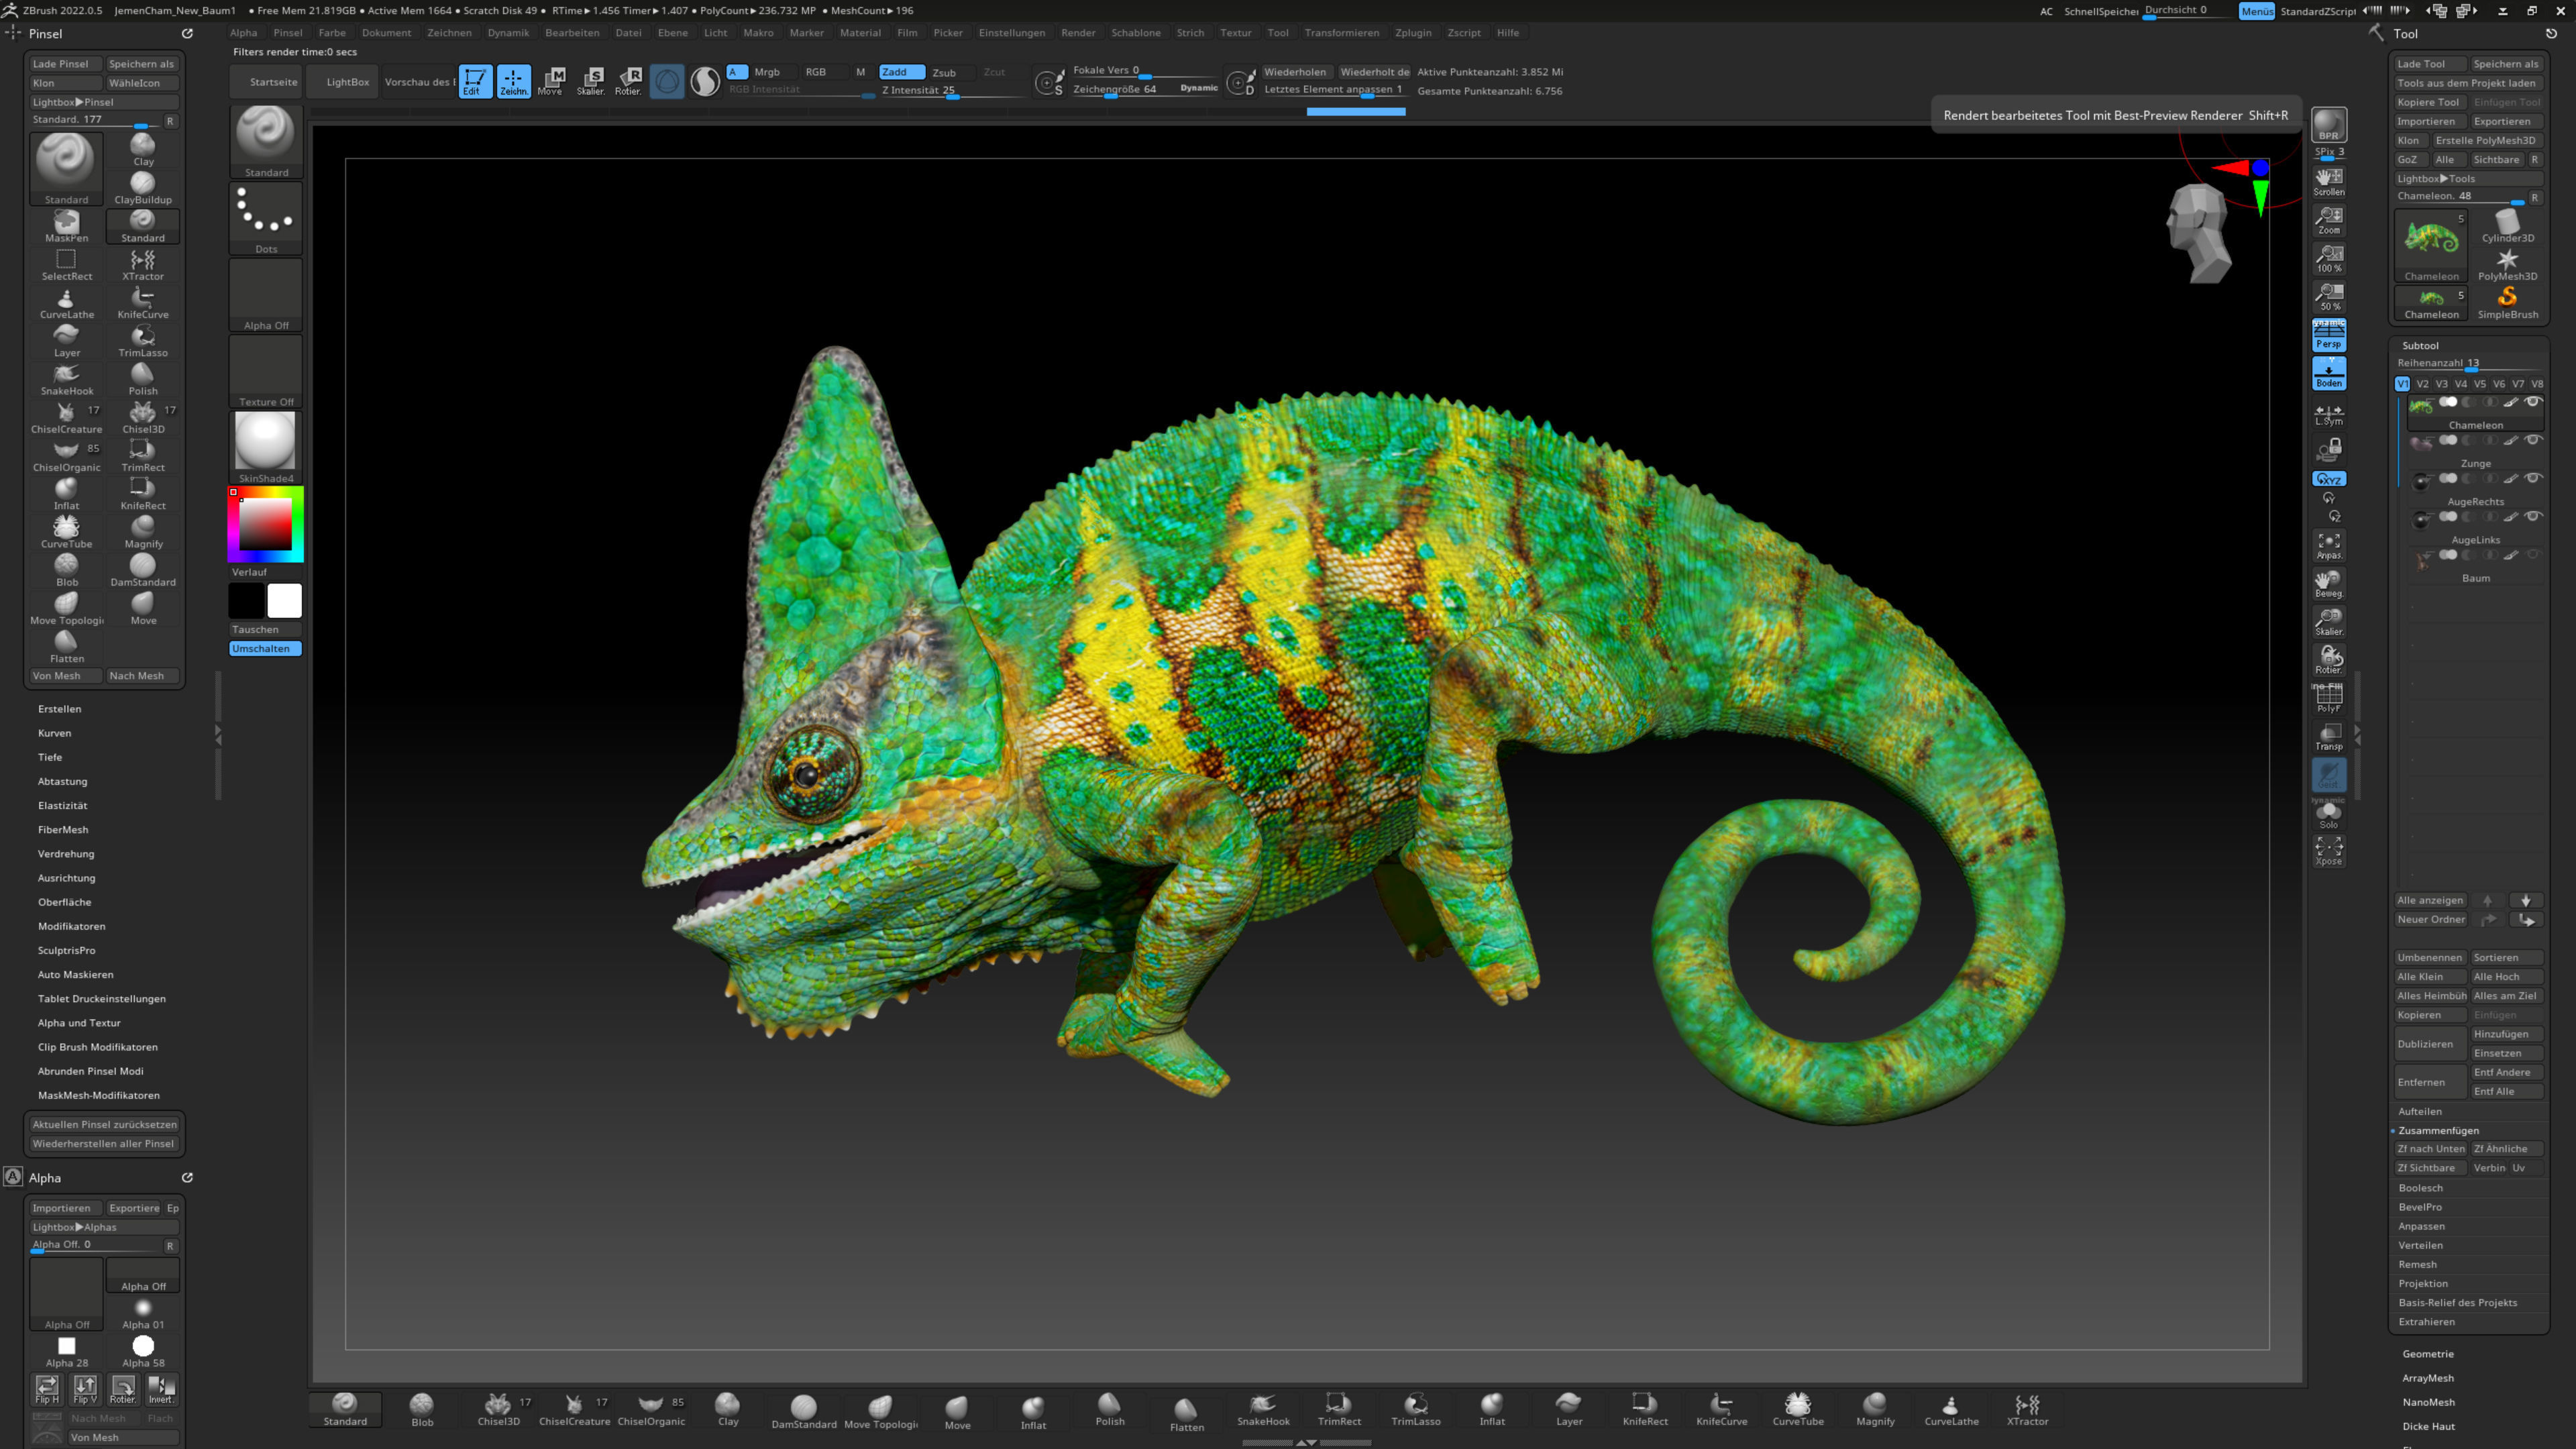Open the Transformieren menu

tap(1341, 33)
